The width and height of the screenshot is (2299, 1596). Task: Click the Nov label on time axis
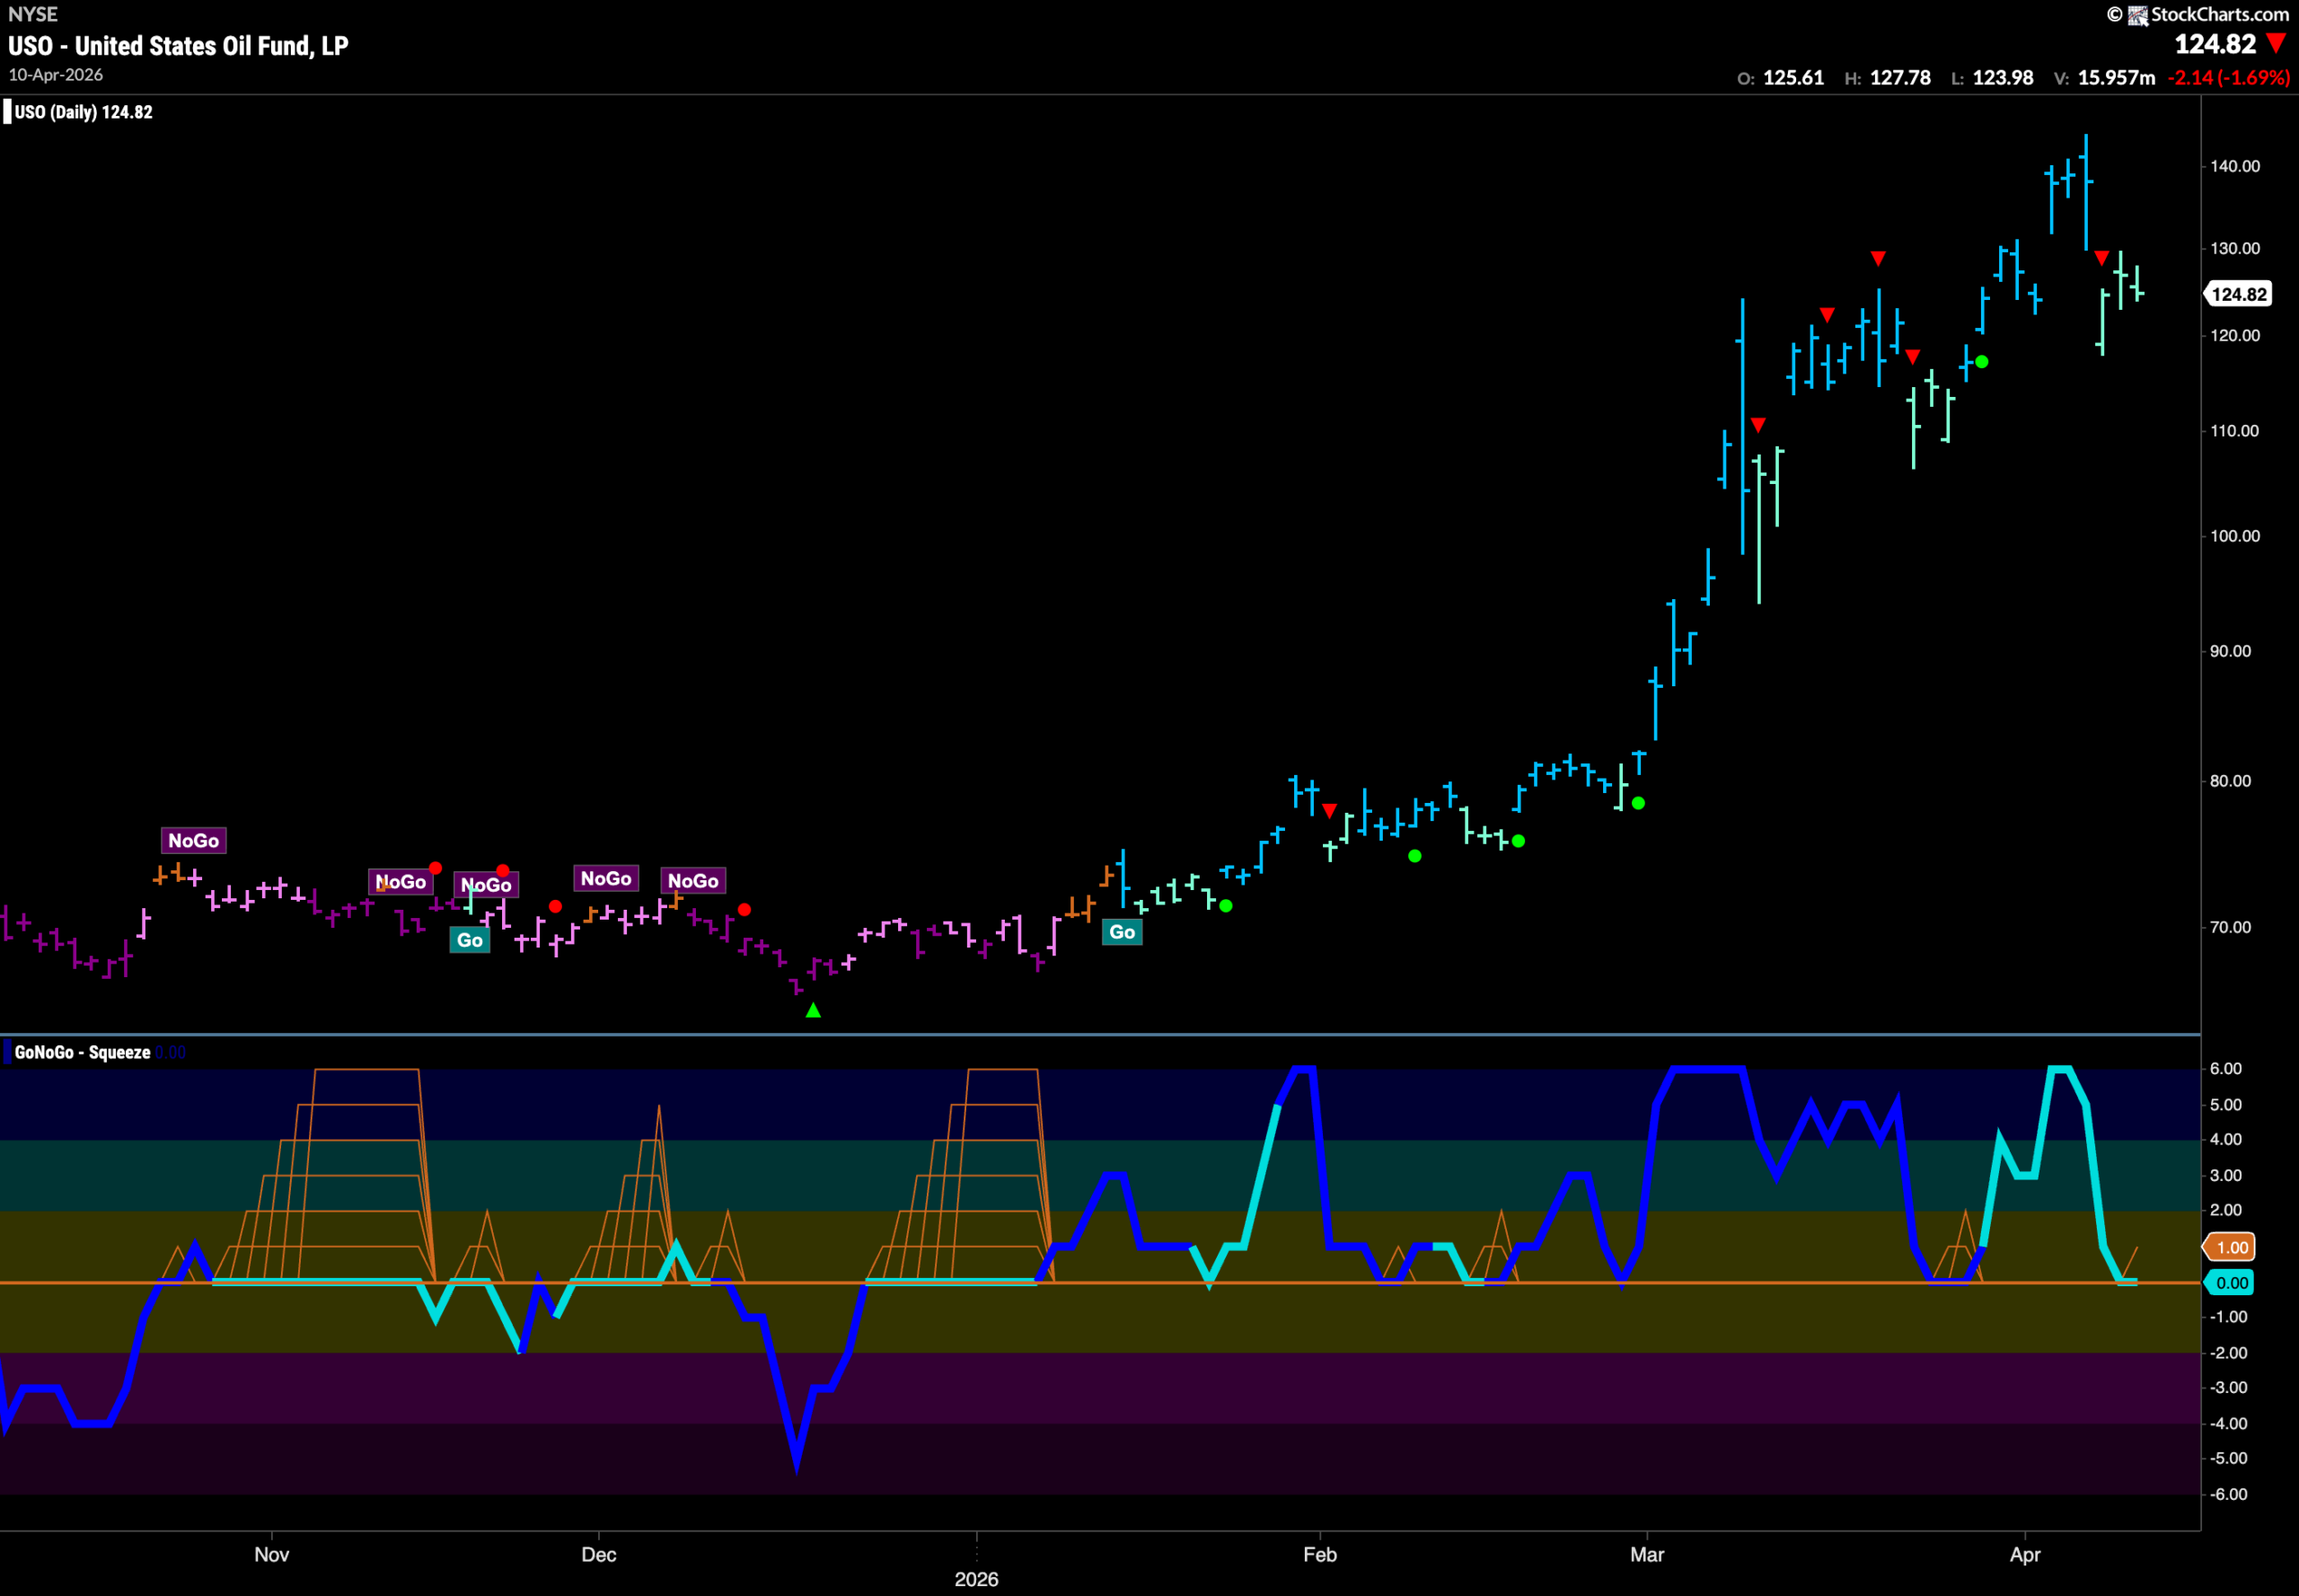coord(271,1555)
